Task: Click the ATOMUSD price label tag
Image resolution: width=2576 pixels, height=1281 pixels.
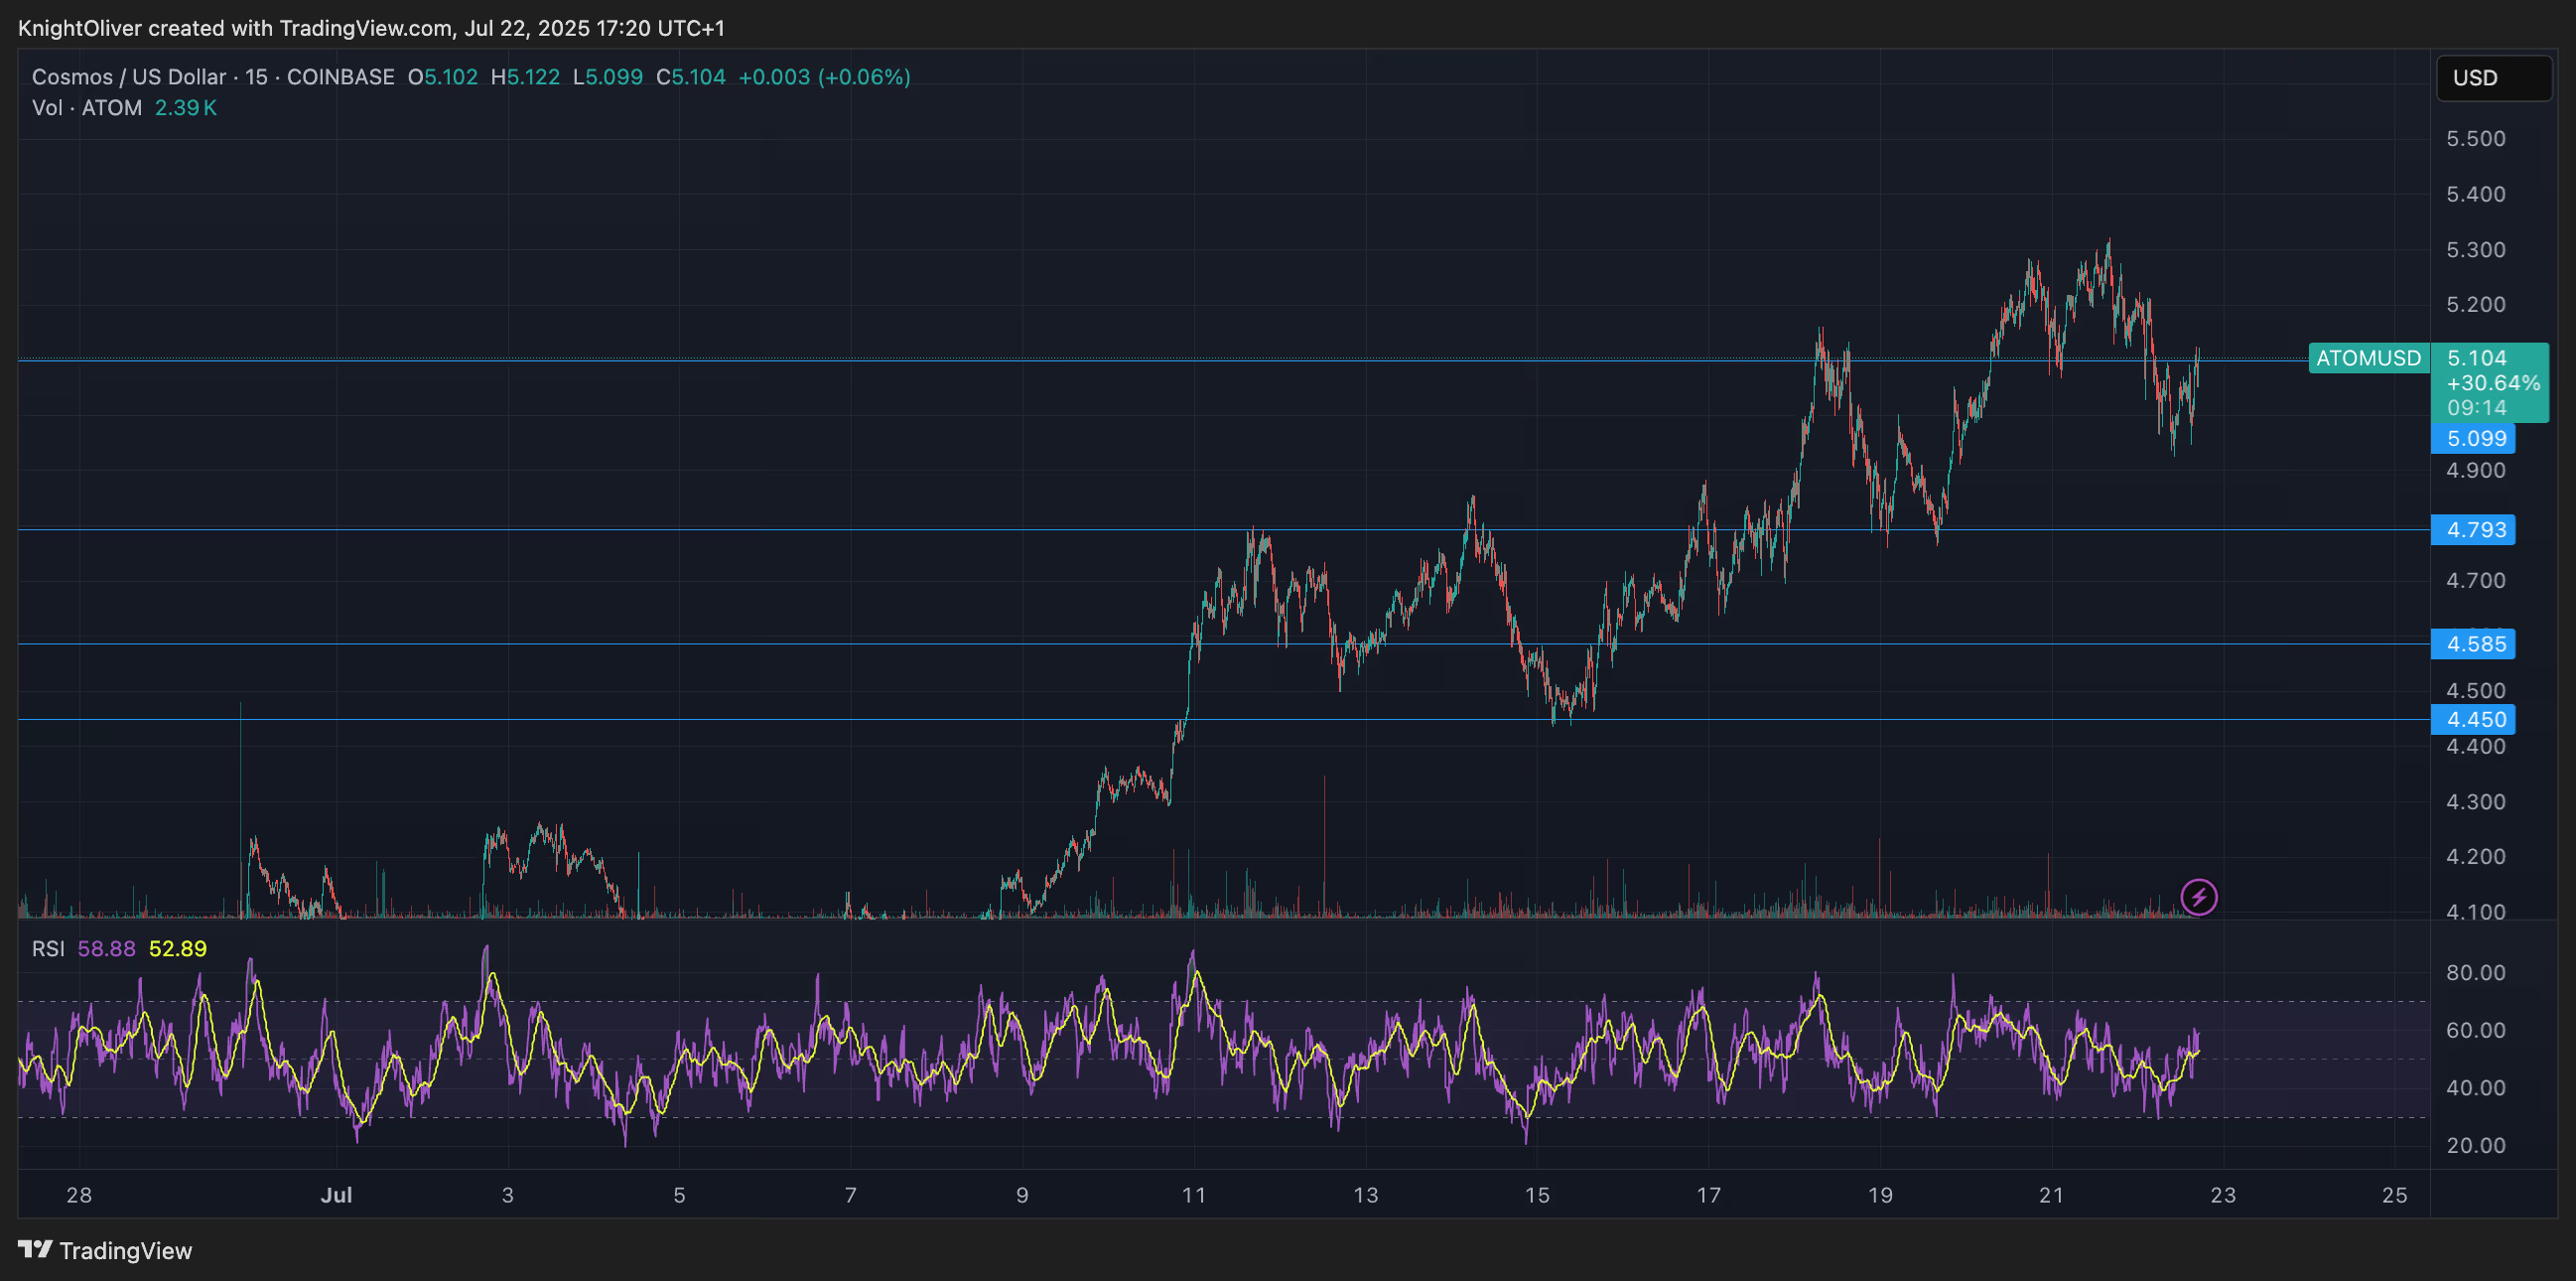Action: click(x=2368, y=358)
